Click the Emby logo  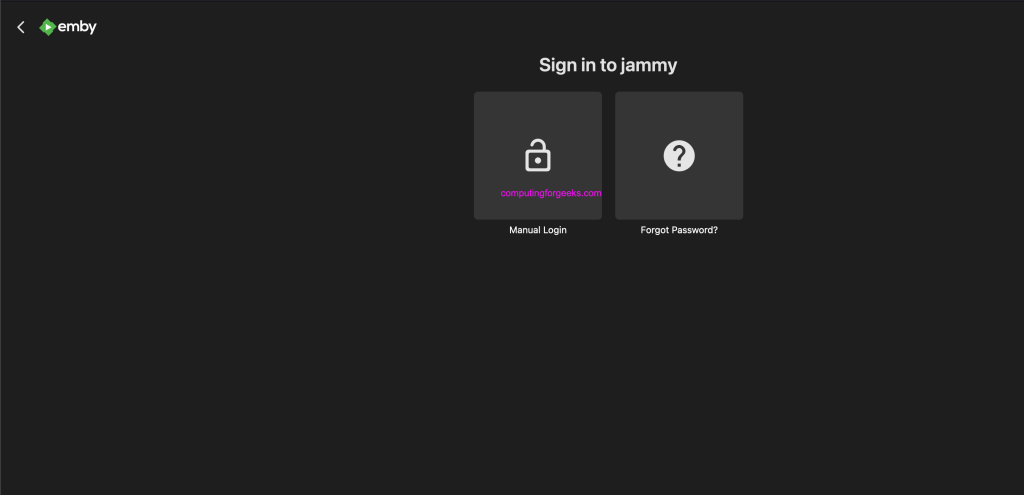click(68, 27)
